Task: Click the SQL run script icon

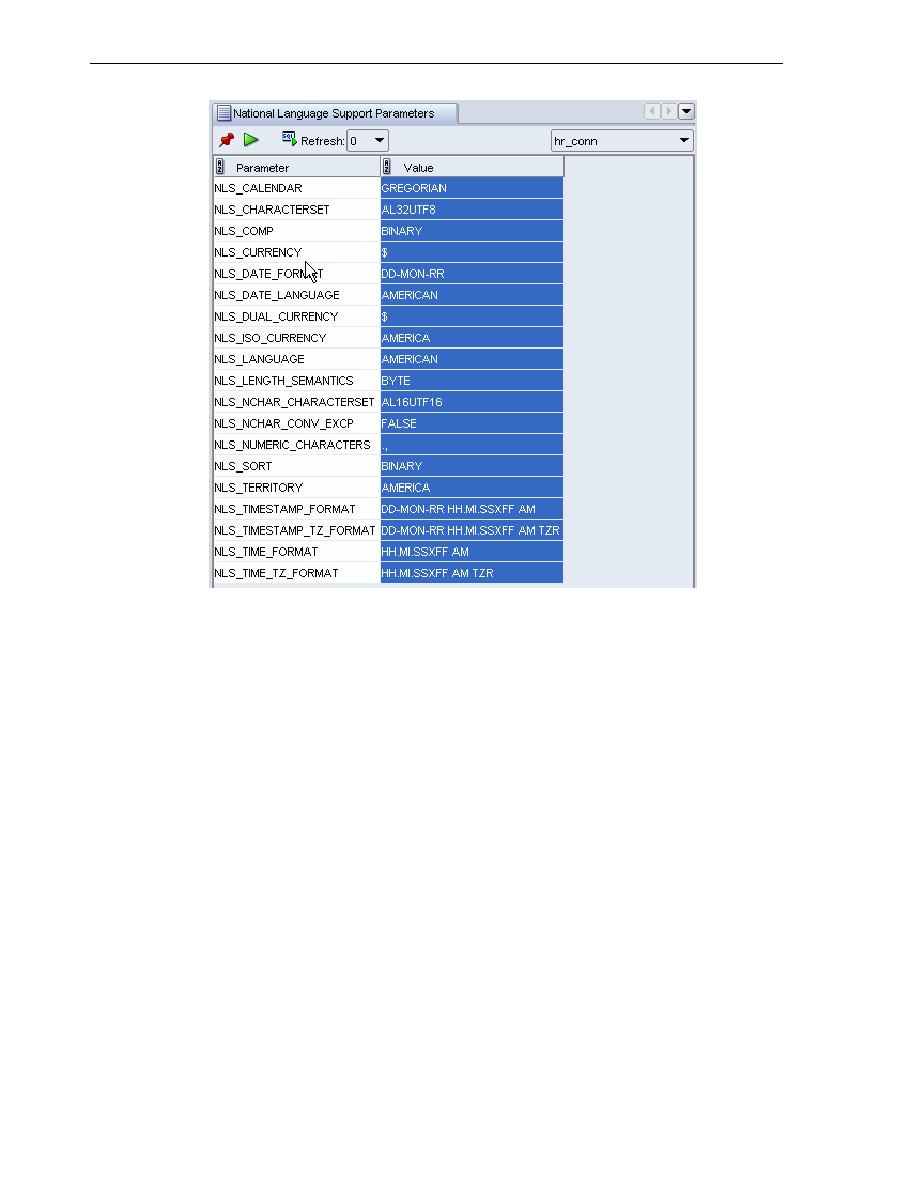Action: pyautogui.click(x=289, y=139)
